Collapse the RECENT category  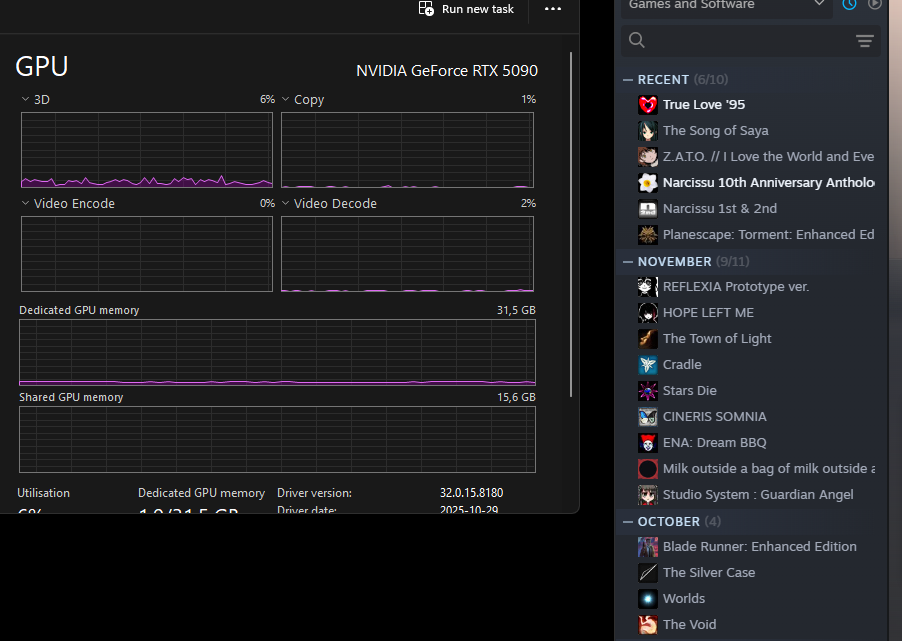tap(628, 79)
